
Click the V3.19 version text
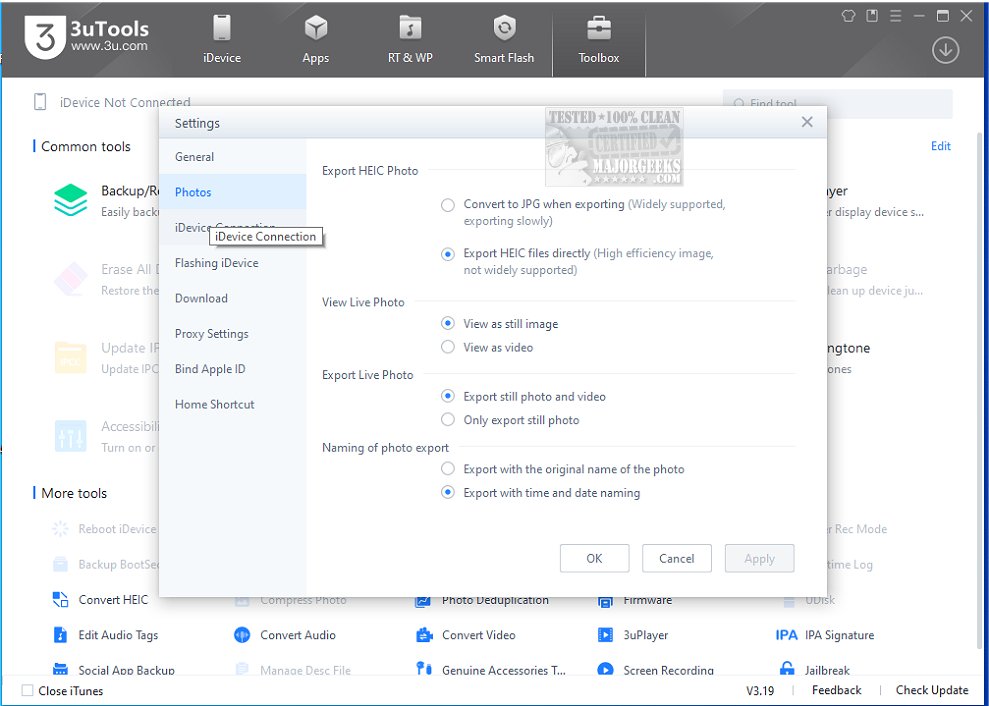click(x=760, y=690)
